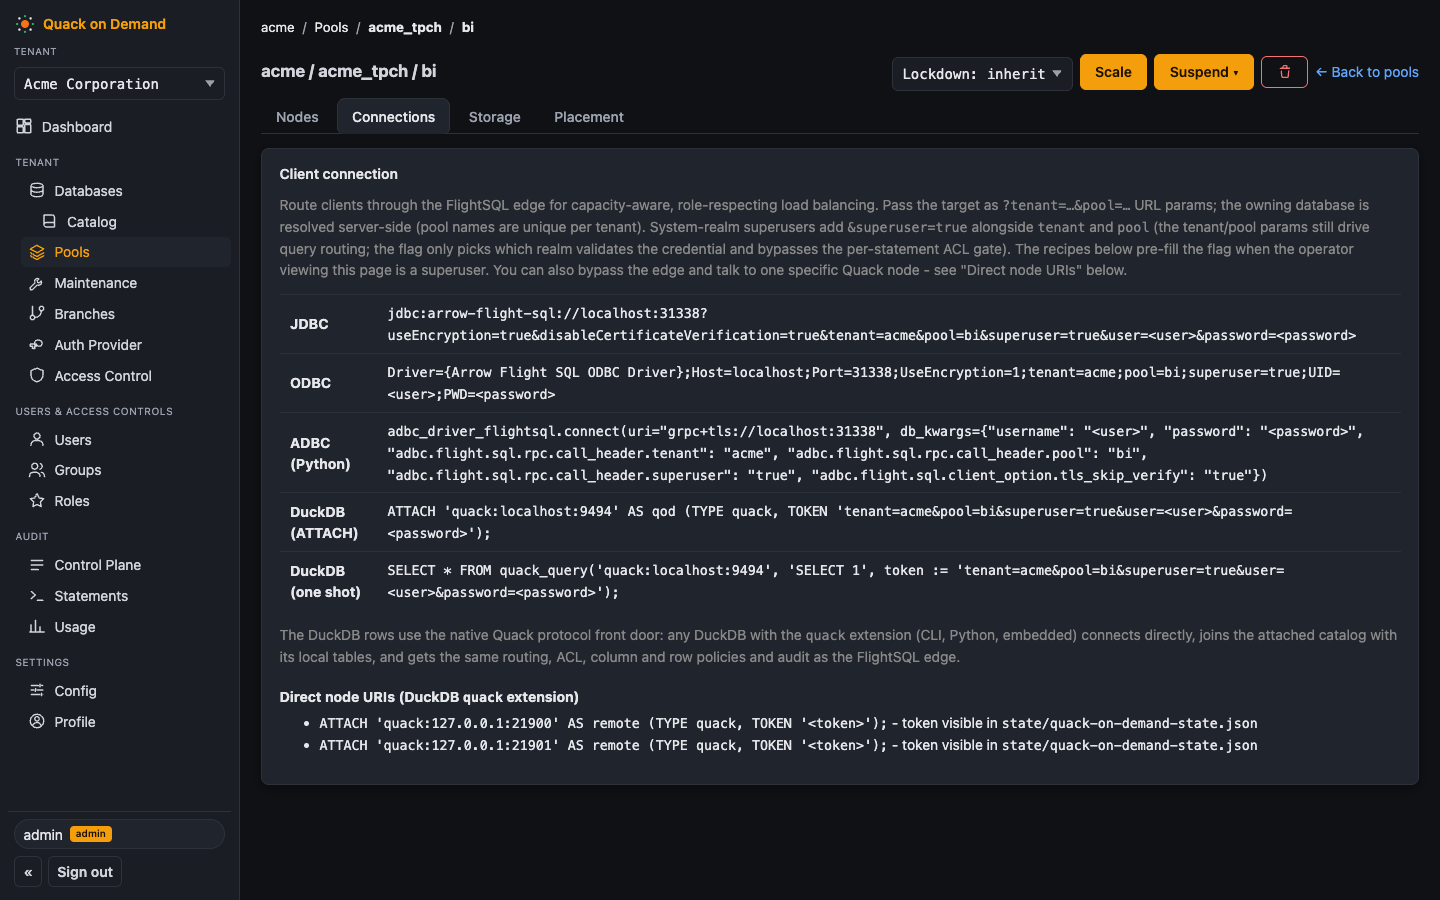The width and height of the screenshot is (1440, 900).
Task: Click the ADBC Python connect snippet
Action: (876, 453)
